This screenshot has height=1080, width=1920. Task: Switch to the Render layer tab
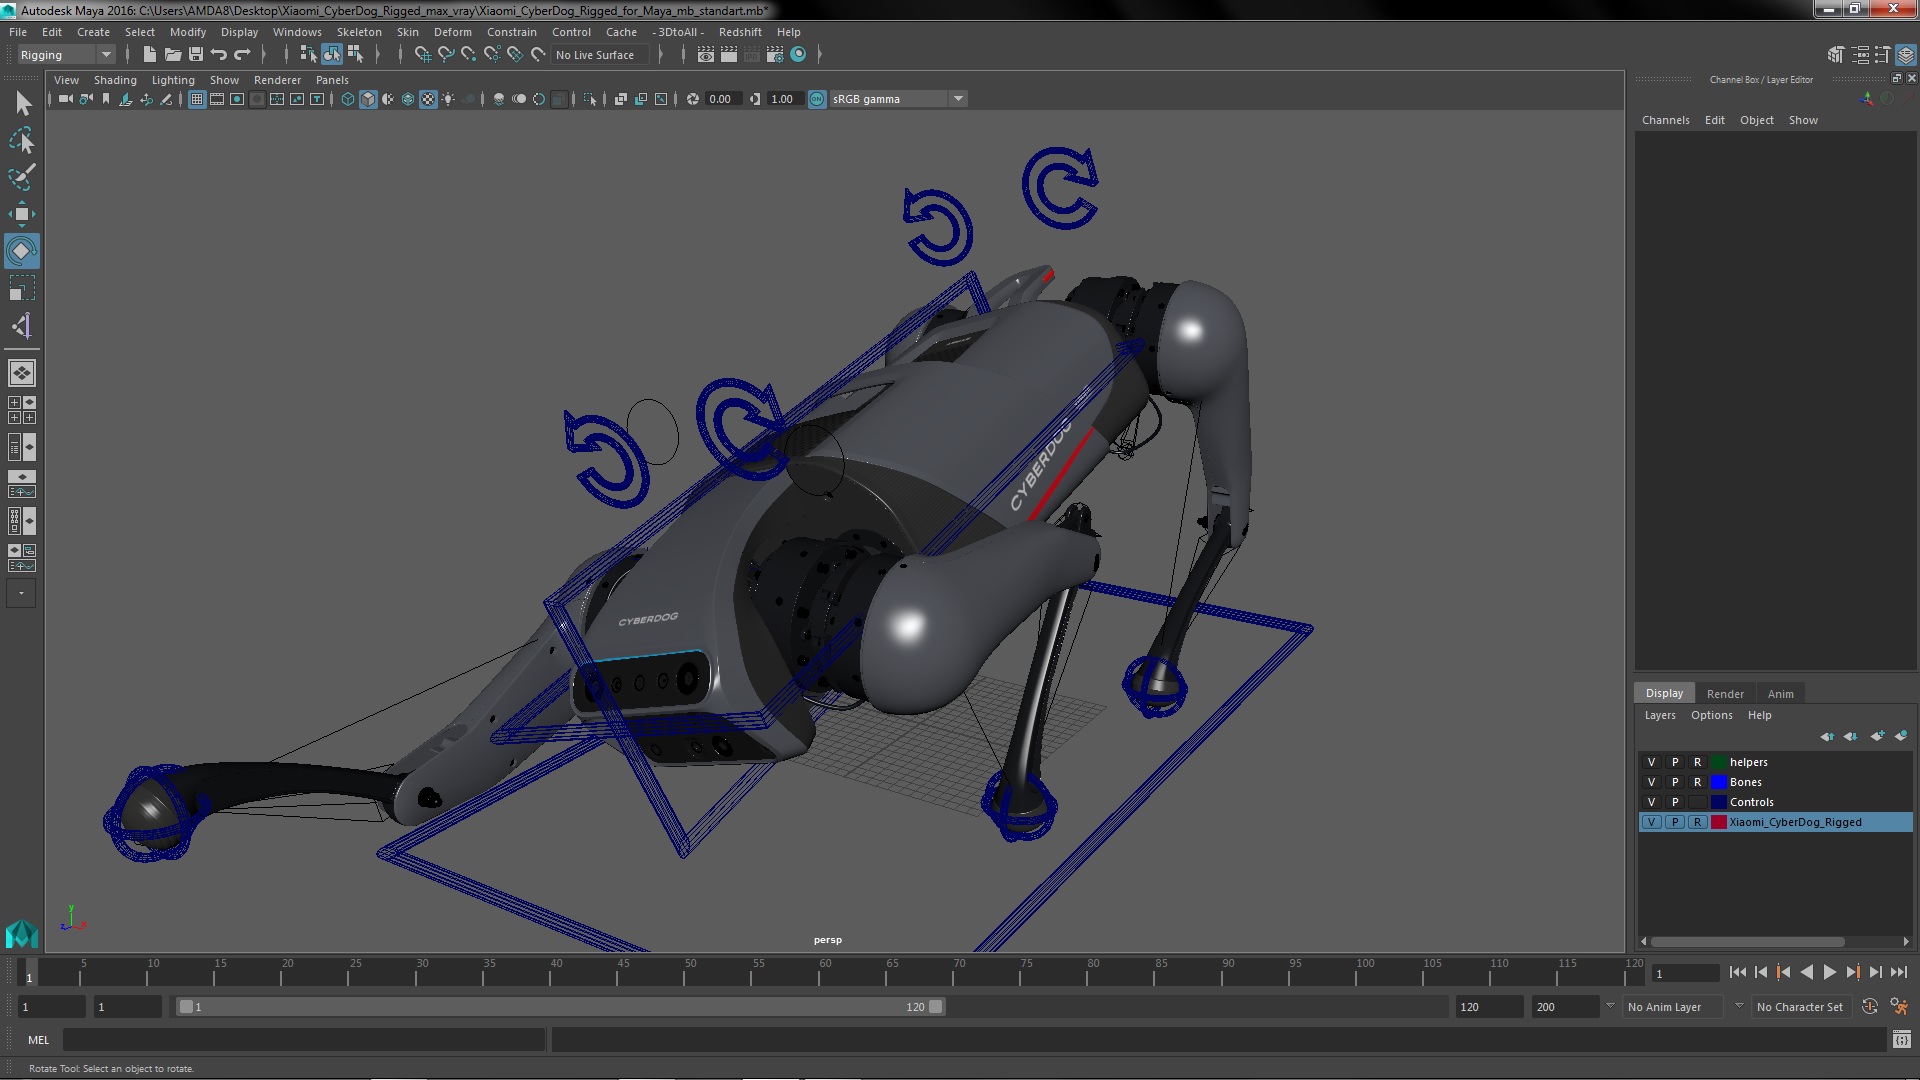click(1725, 694)
